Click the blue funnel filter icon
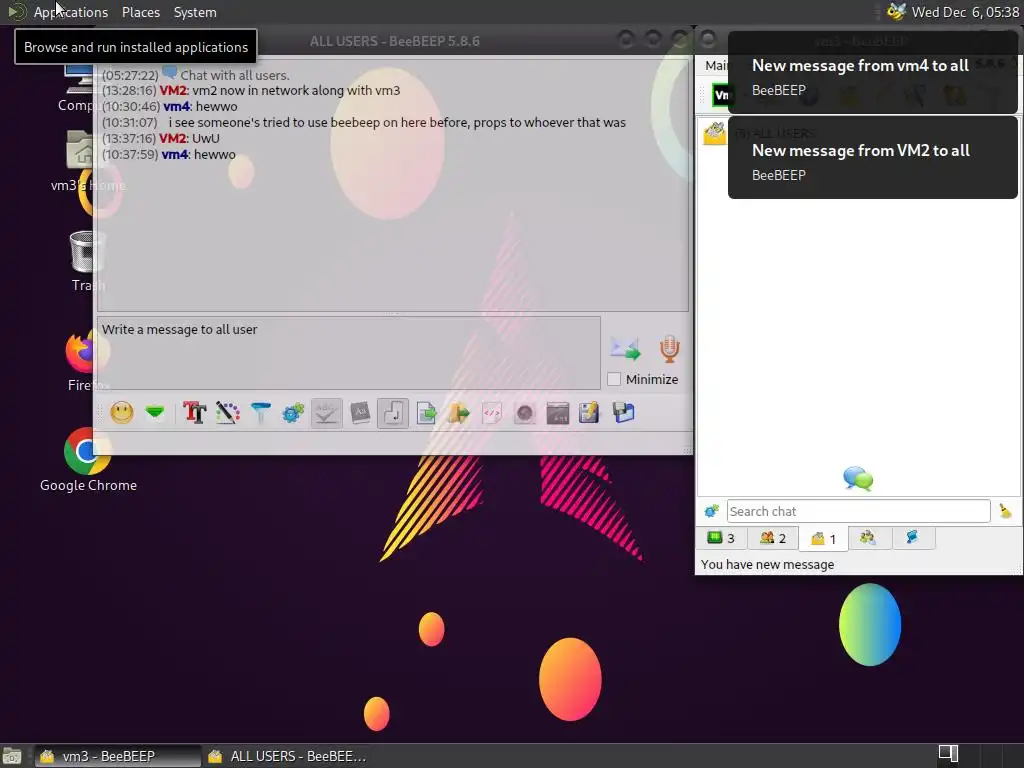 [x=260, y=413]
